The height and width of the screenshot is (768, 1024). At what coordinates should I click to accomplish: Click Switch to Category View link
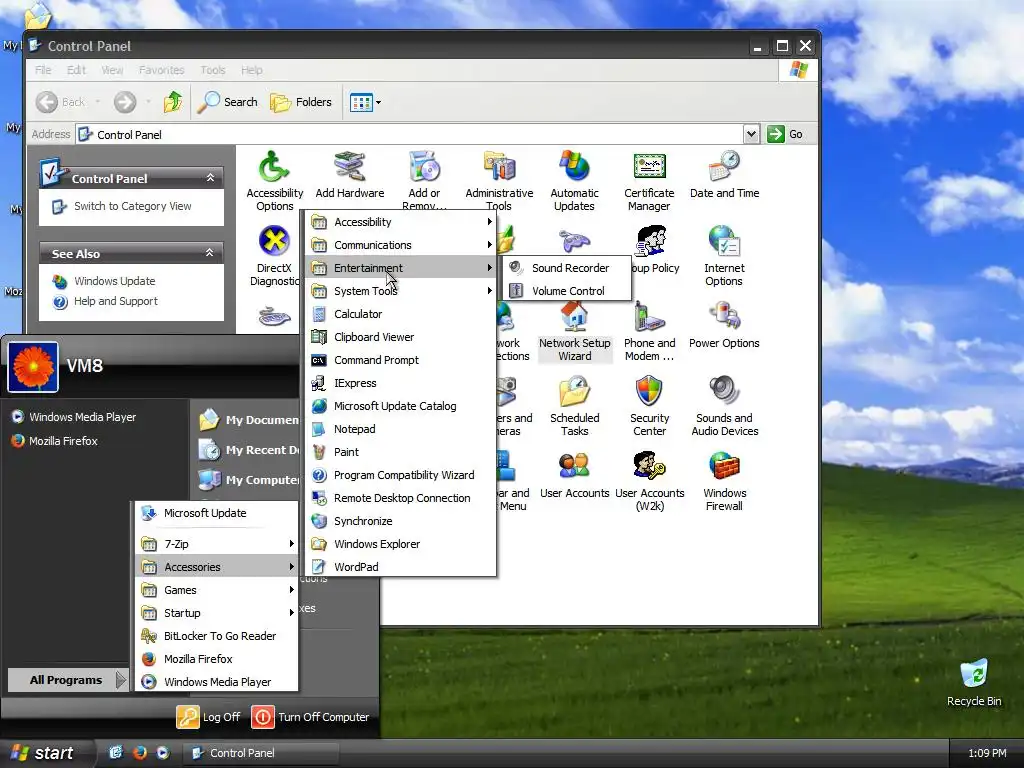coord(133,206)
